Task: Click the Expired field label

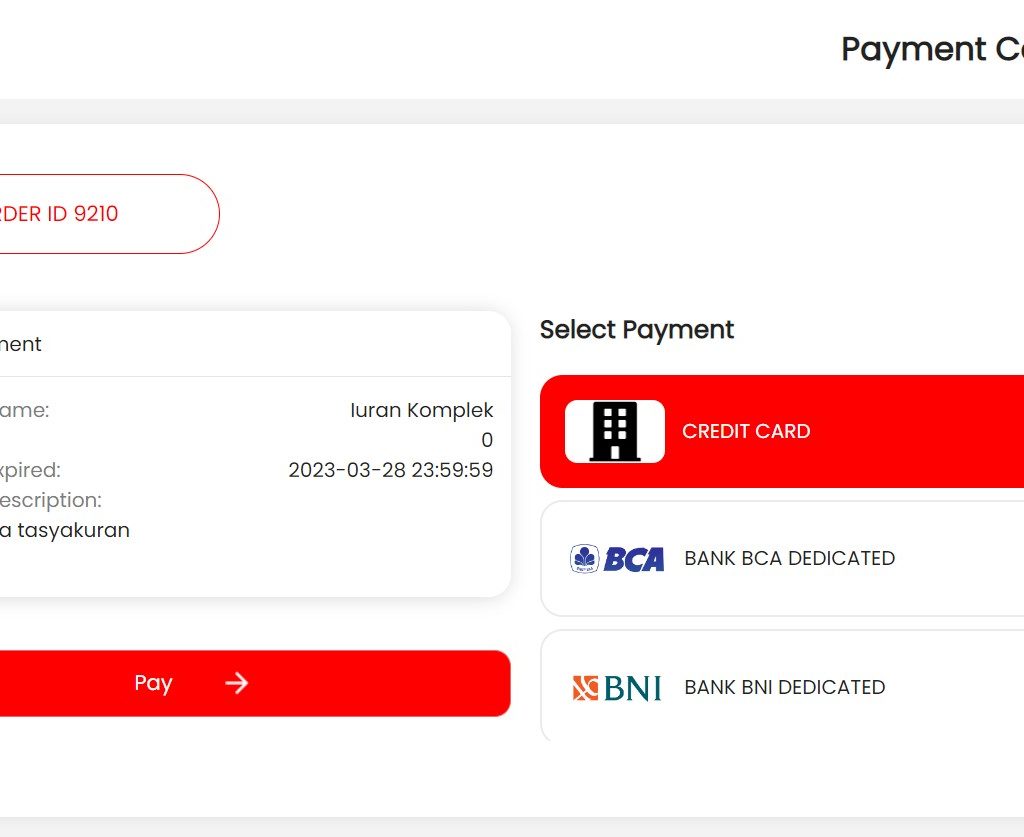Action: pos(30,470)
